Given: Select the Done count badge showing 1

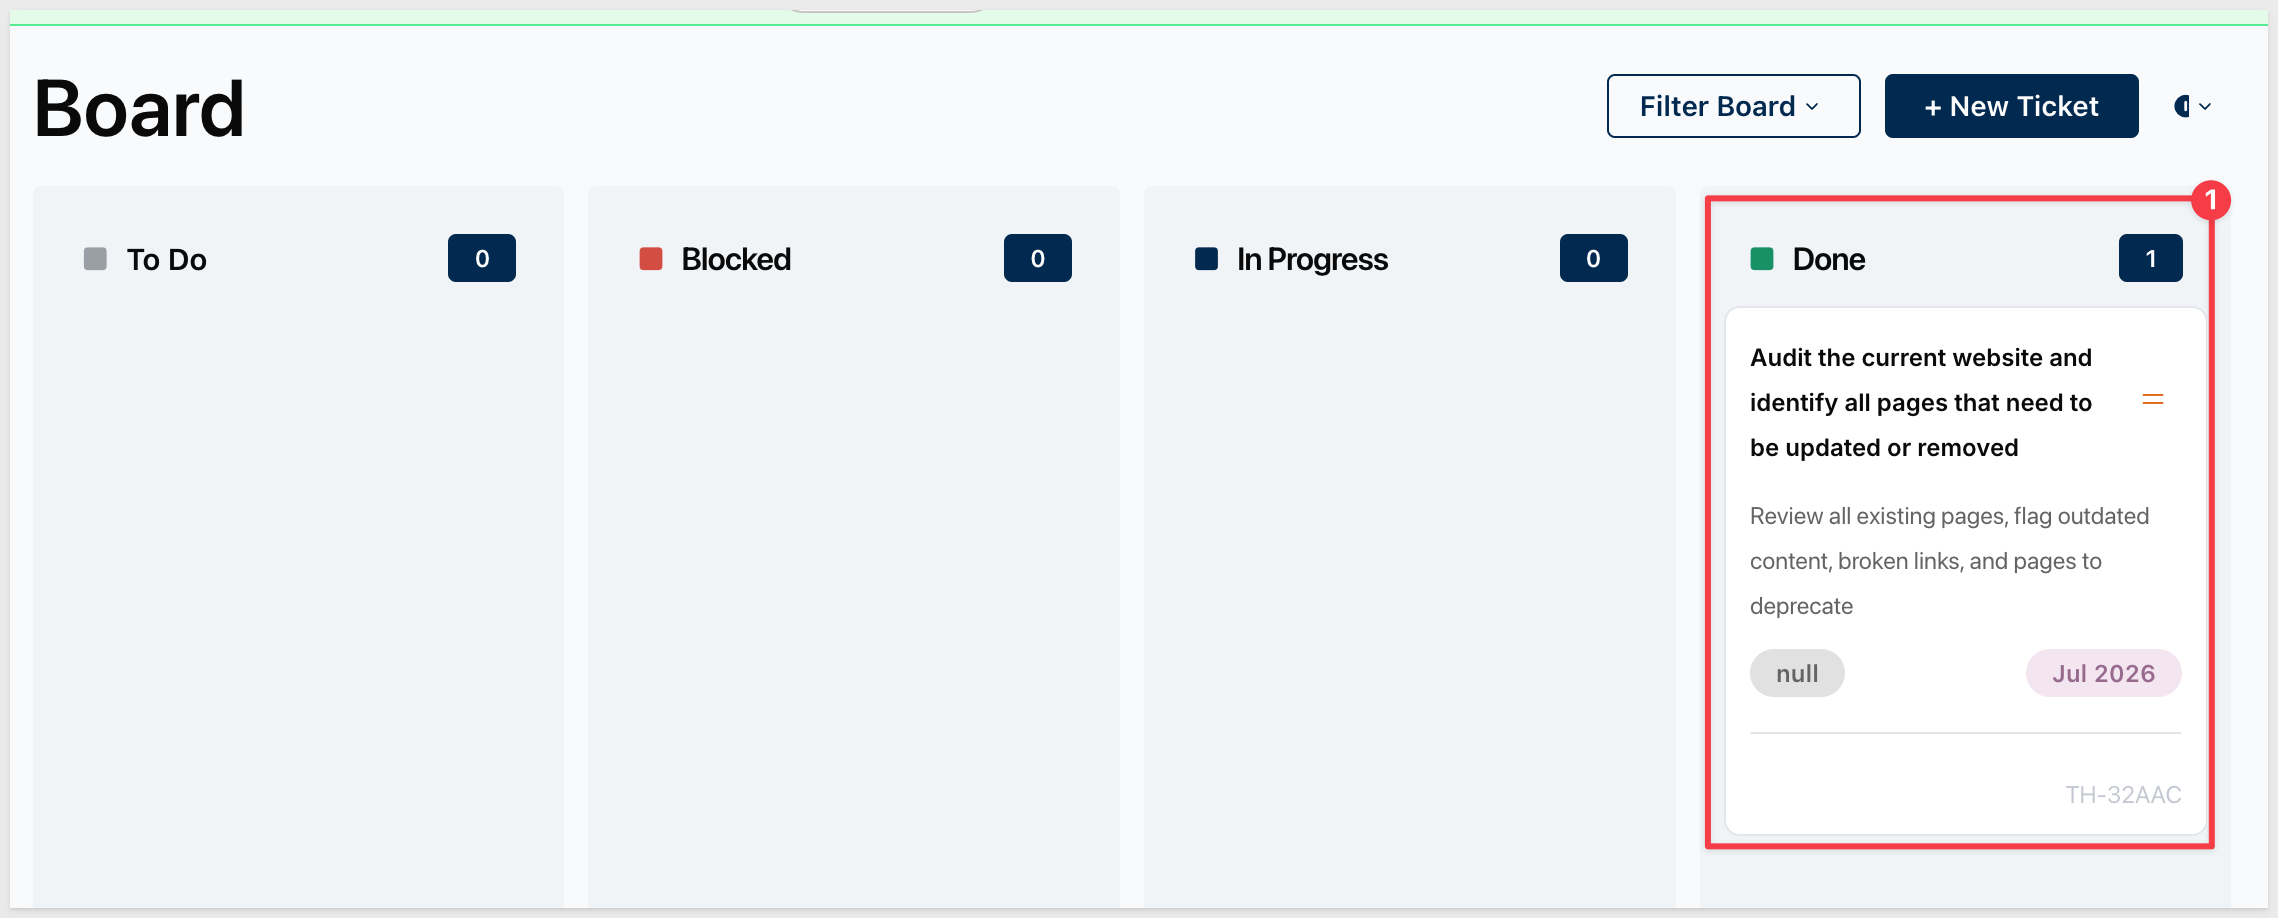Looking at the screenshot, I should click(x=2151, y=258).
